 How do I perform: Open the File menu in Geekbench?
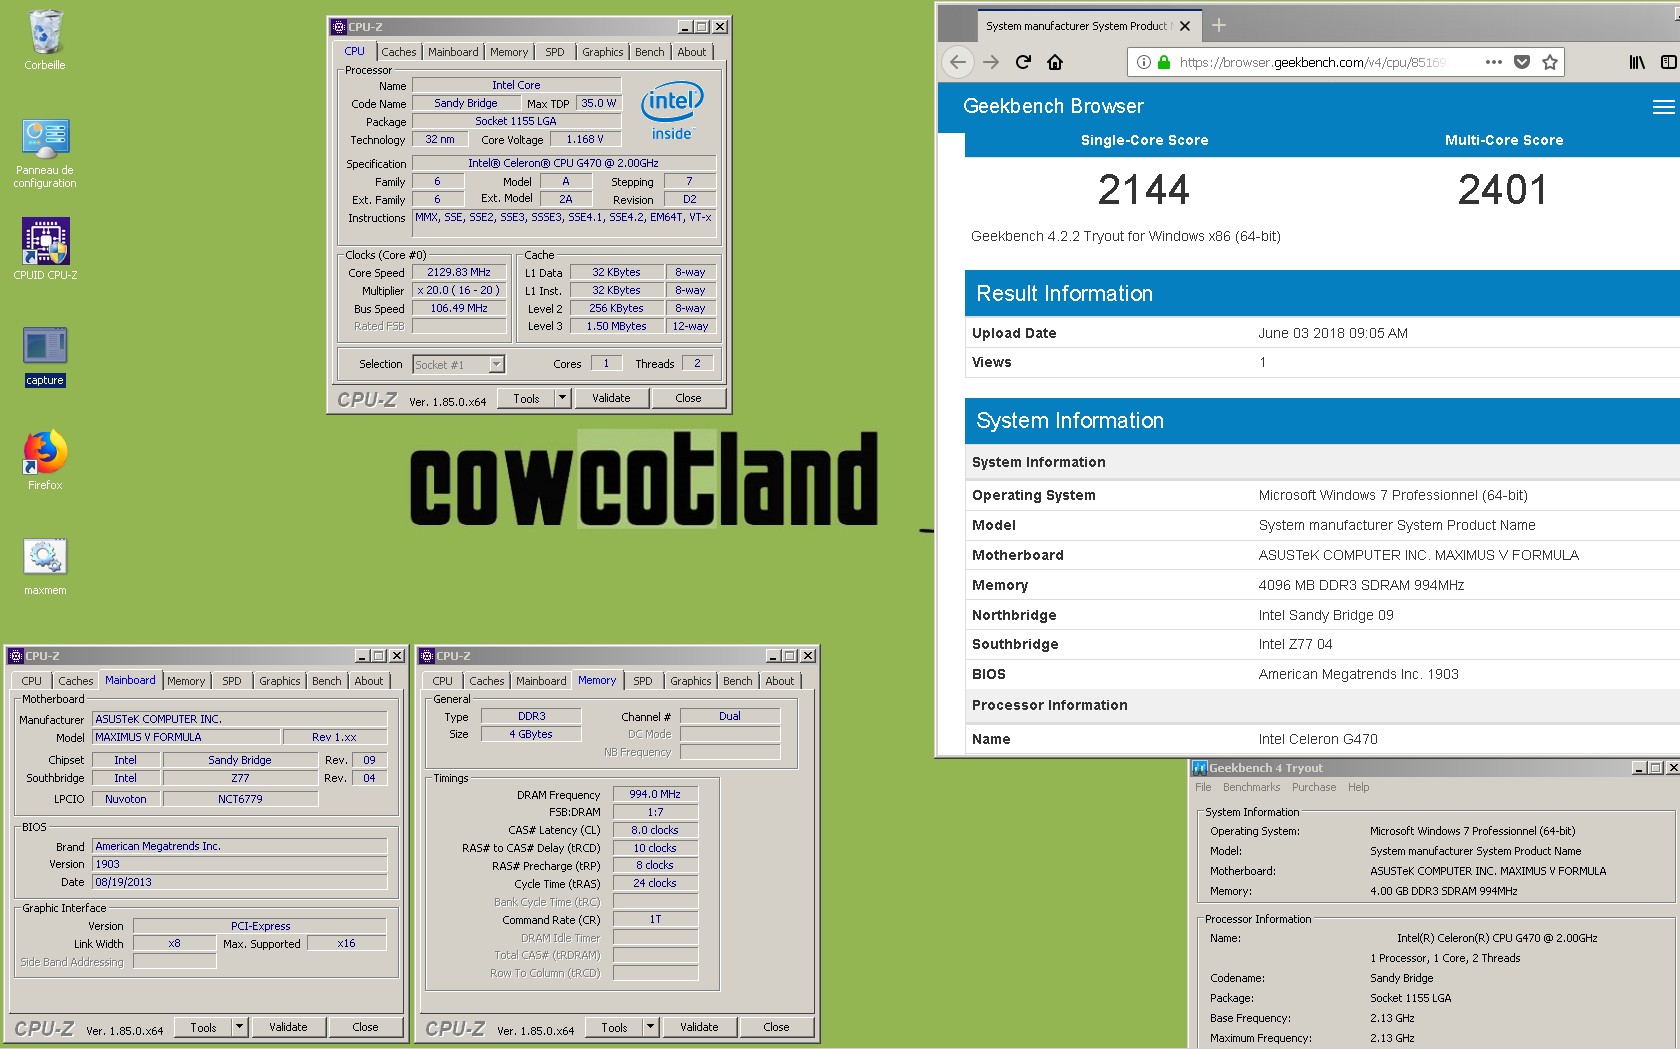coord(1203,787)
